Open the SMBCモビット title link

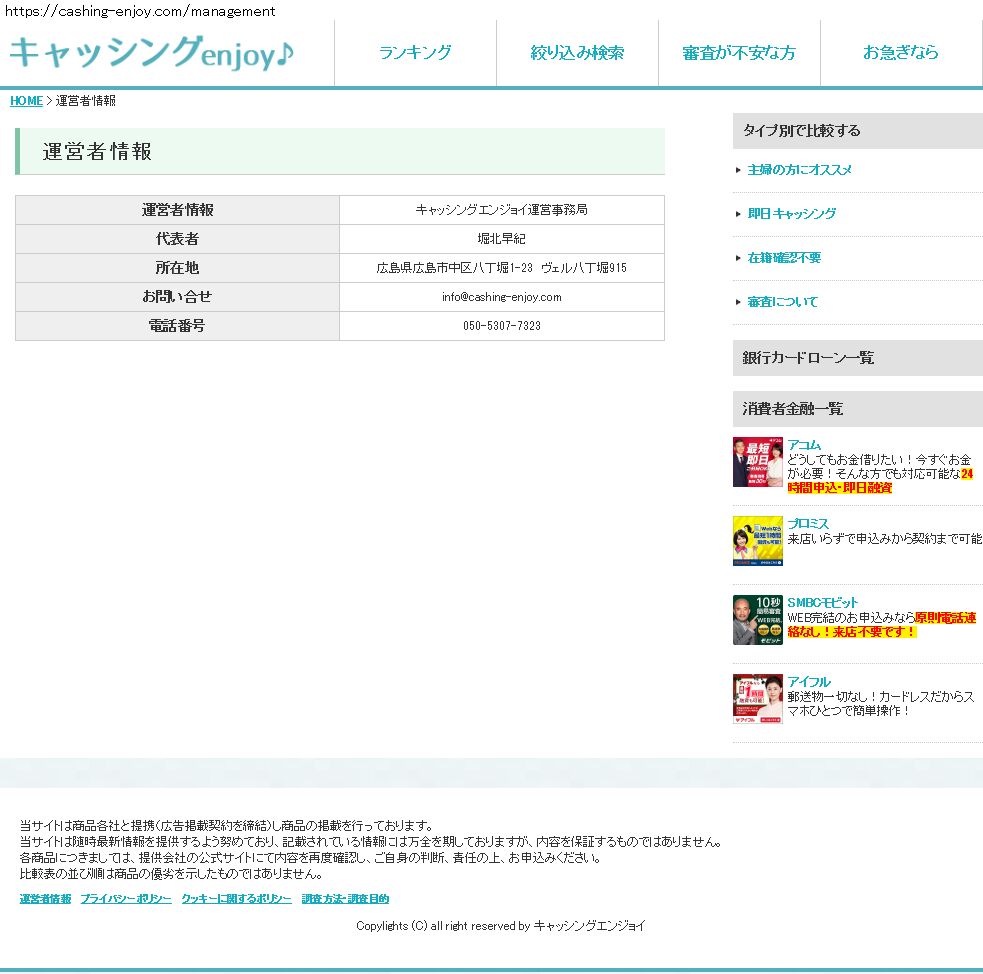tap(822, 602)
